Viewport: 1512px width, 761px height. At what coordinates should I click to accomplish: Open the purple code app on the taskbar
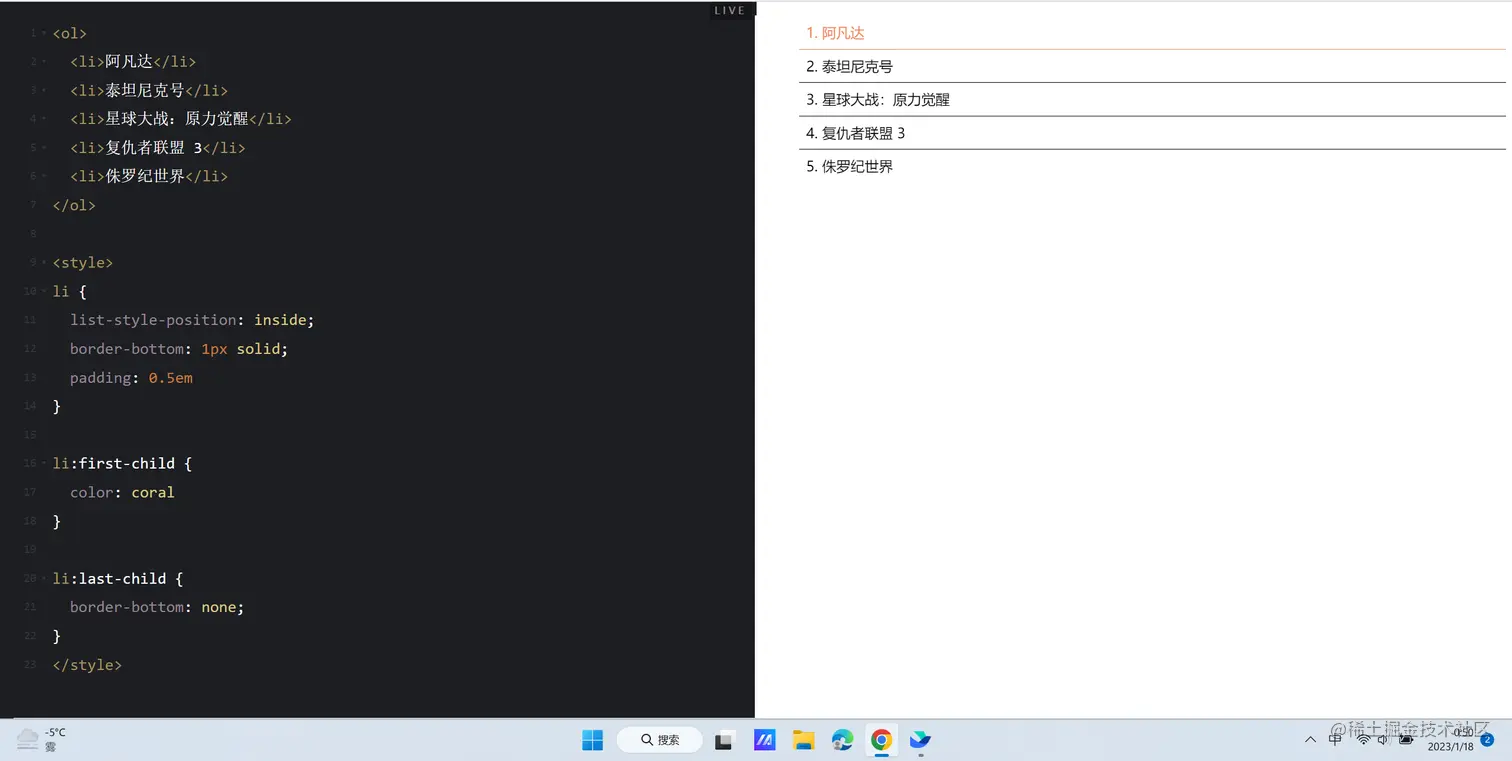click(x=764, y=740)
